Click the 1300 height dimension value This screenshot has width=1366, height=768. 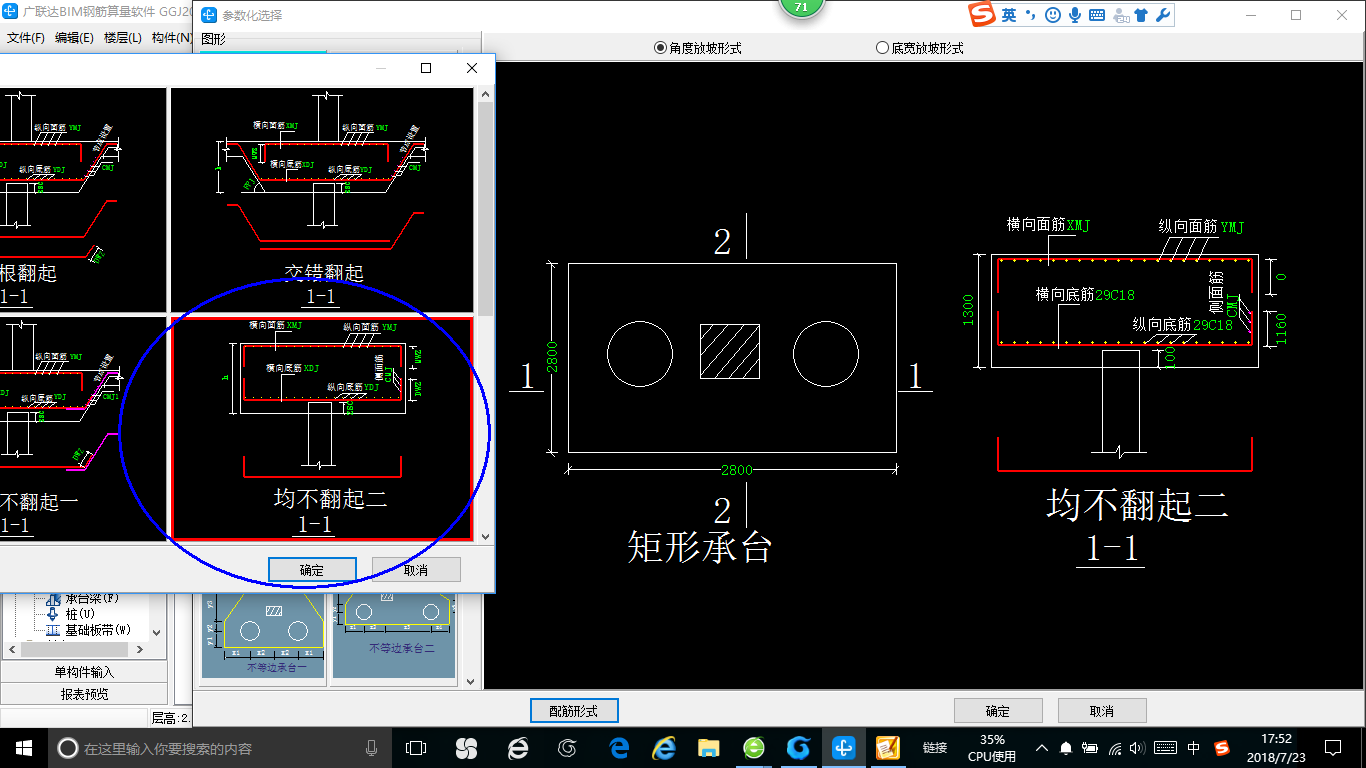[968, 310]
